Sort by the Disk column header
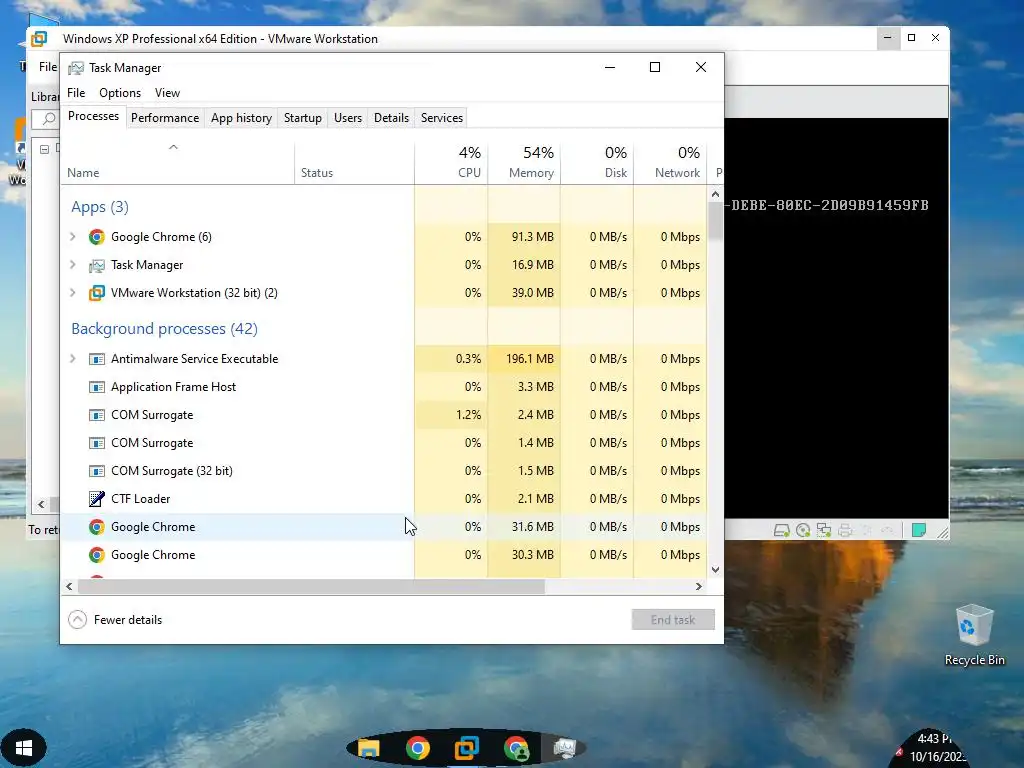1024x768 pixels. click(597, 163)
